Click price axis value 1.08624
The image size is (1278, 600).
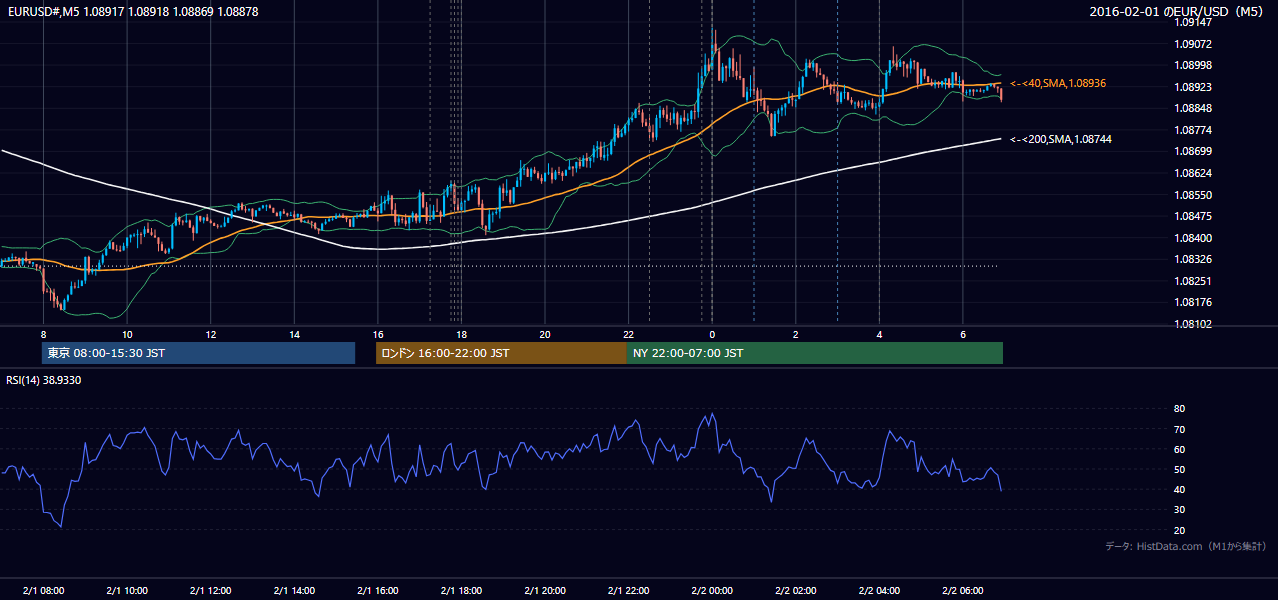(1194, 173)
